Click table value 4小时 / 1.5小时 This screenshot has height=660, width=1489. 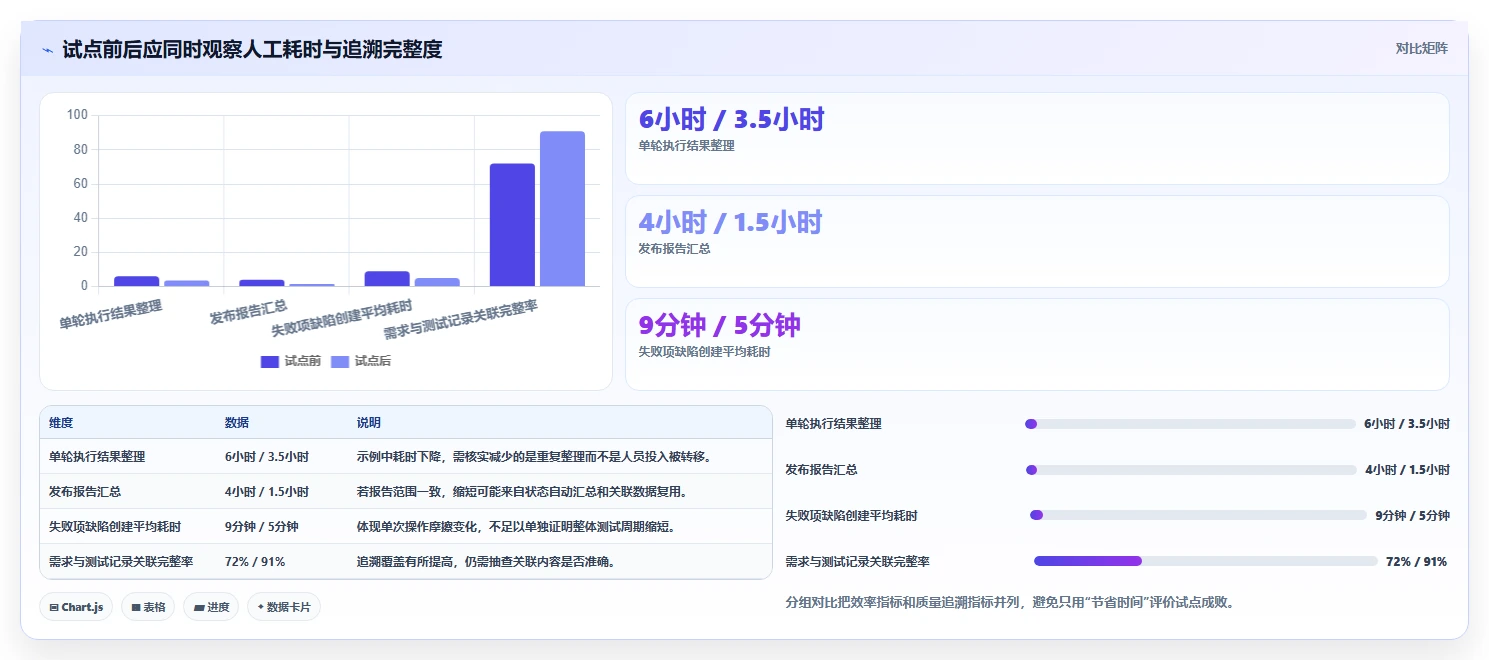point(267,492)
